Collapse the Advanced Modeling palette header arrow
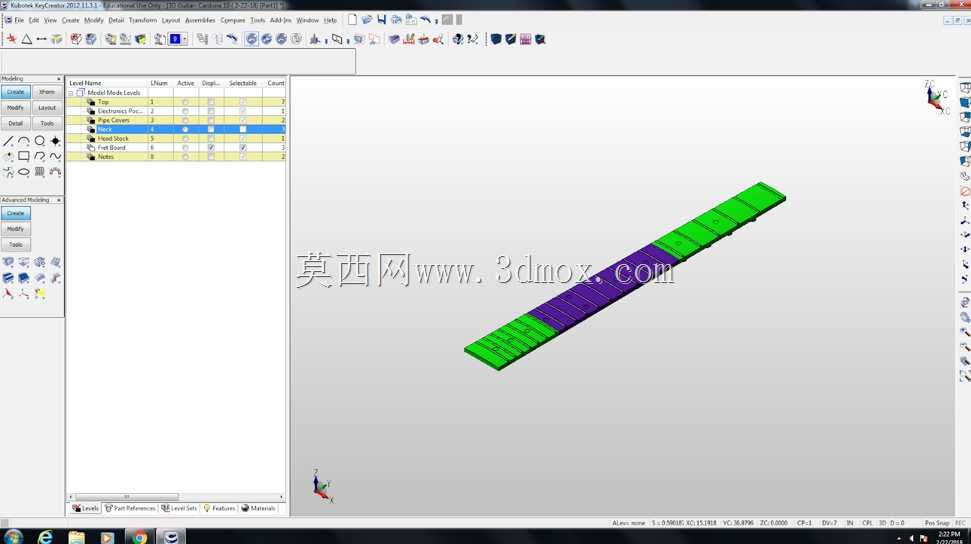 (59, 200)
